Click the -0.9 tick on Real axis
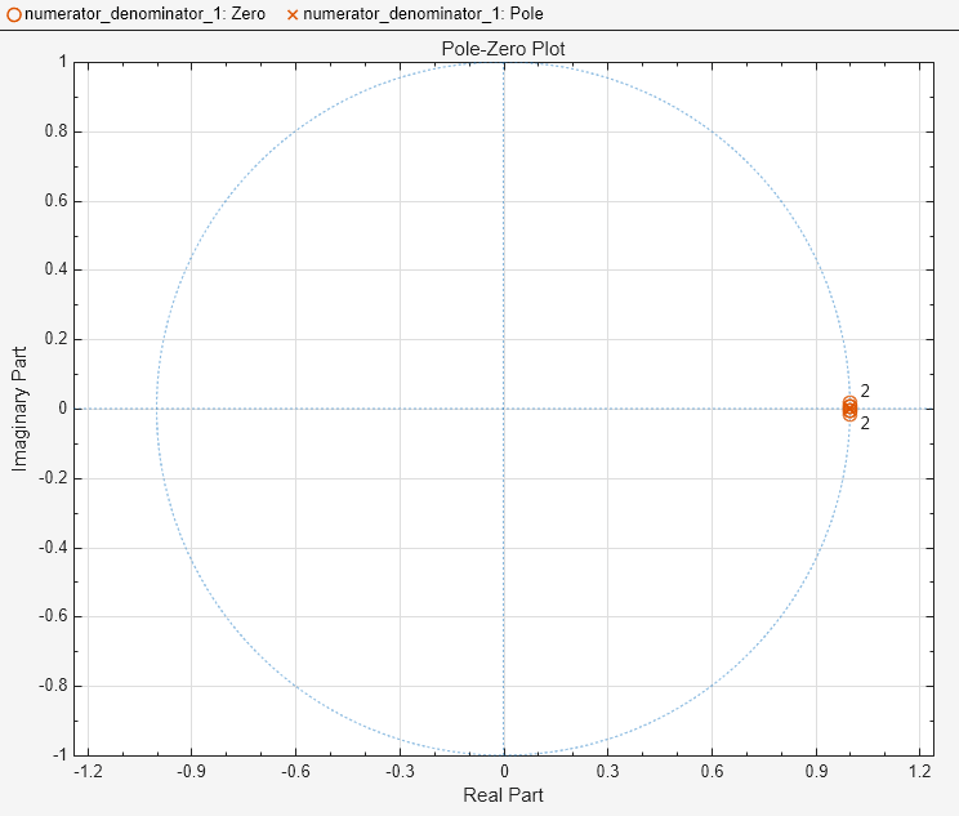The image size is (959, 816). (191, 771)
